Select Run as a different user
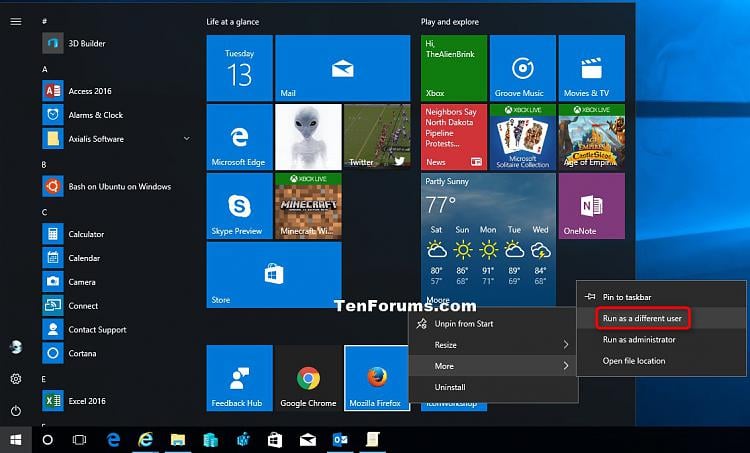 (662, 318)
